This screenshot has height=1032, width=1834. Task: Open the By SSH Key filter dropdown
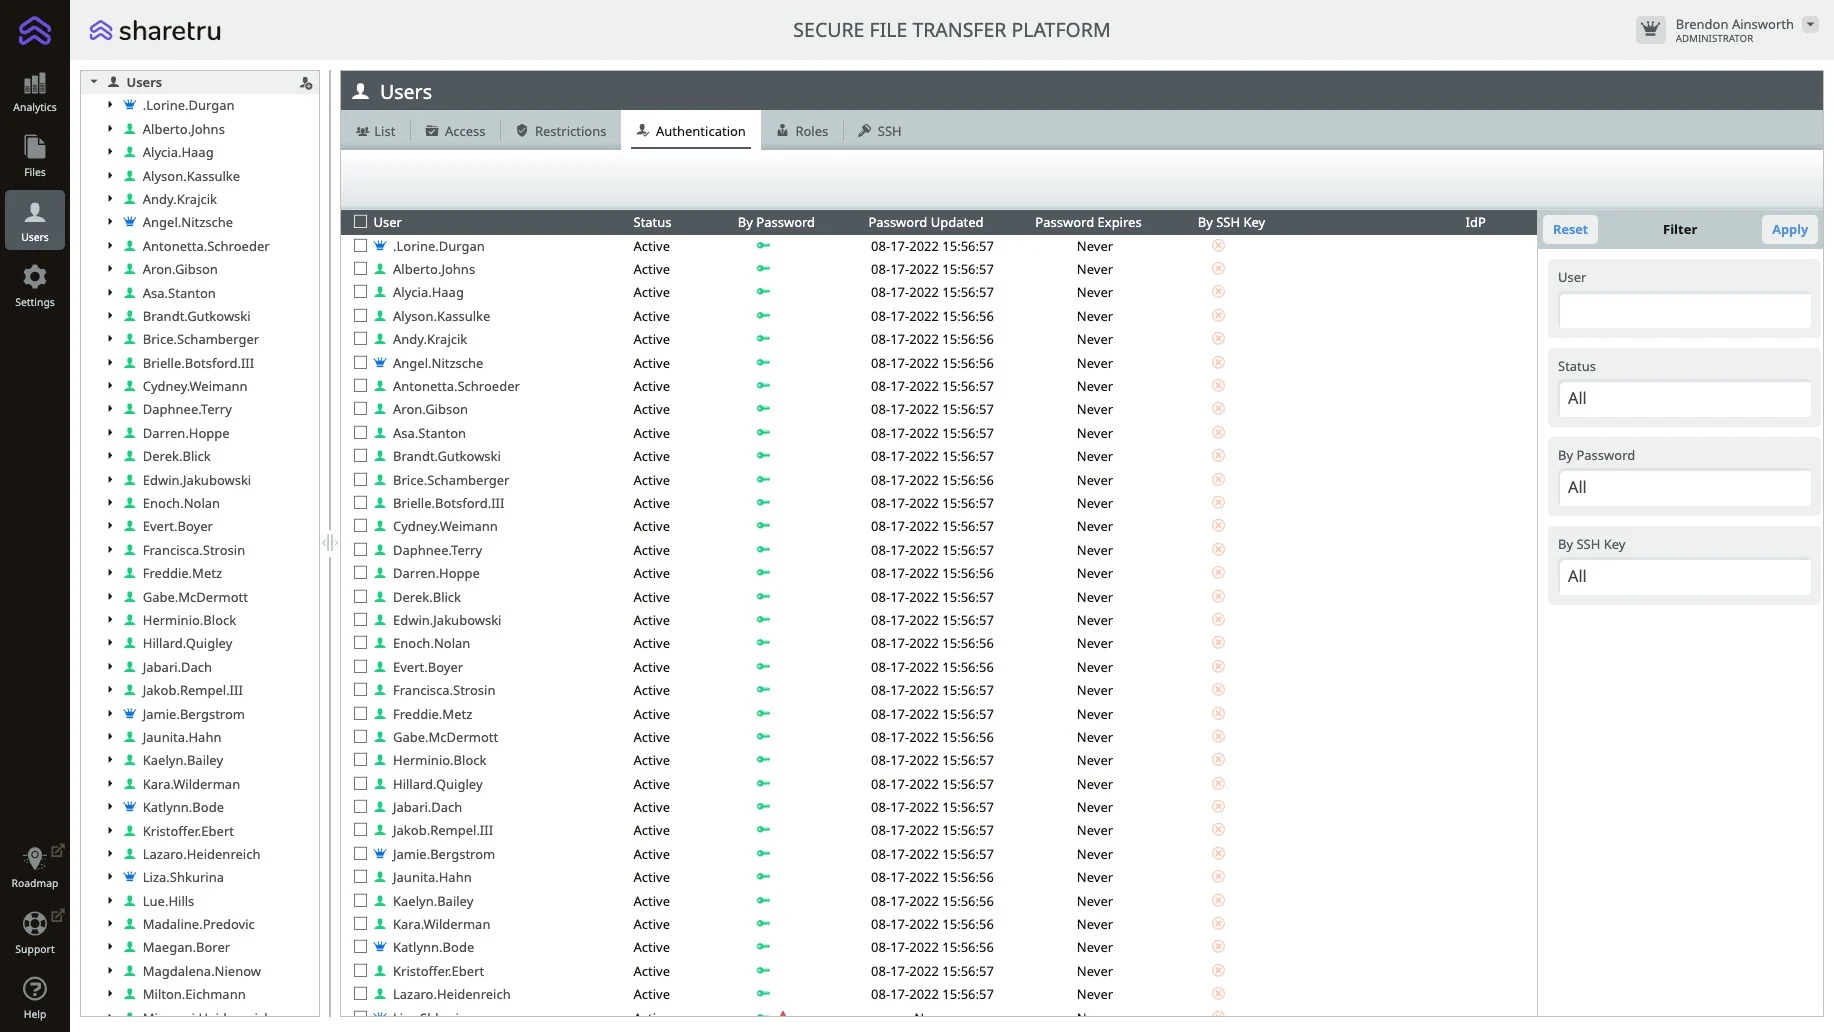(1685, 576)
